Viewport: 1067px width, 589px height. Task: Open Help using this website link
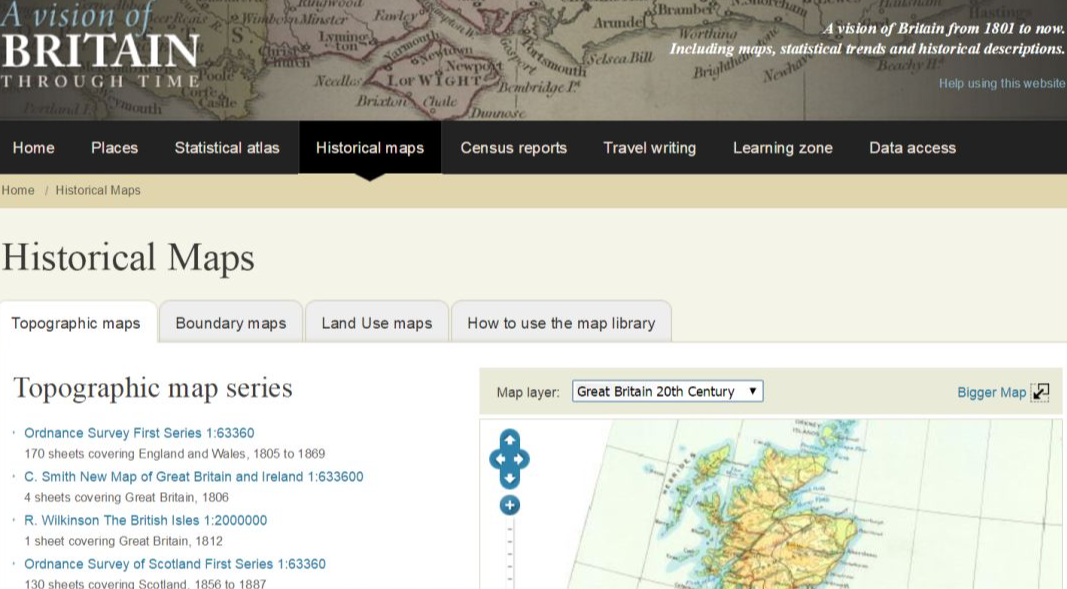coord(1002,84)
